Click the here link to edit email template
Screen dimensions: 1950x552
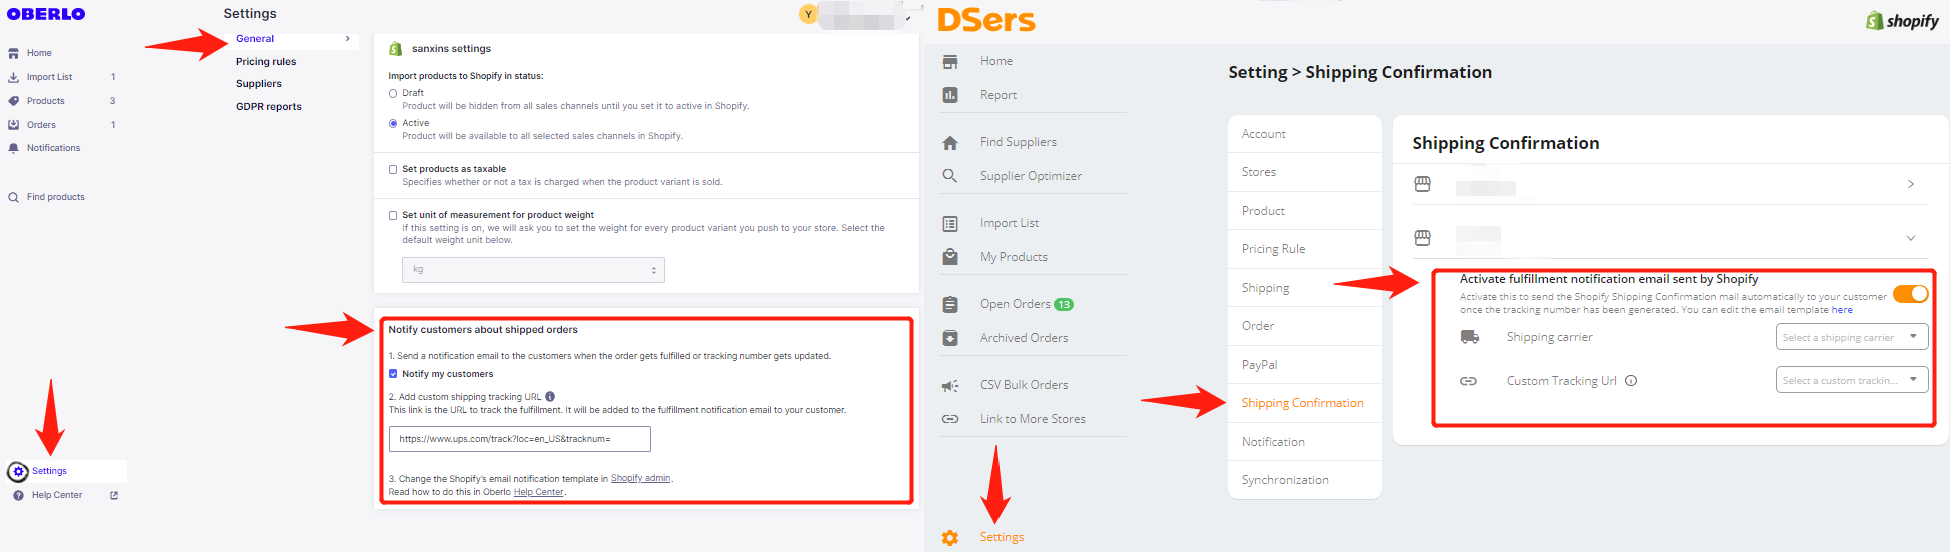1842,310
